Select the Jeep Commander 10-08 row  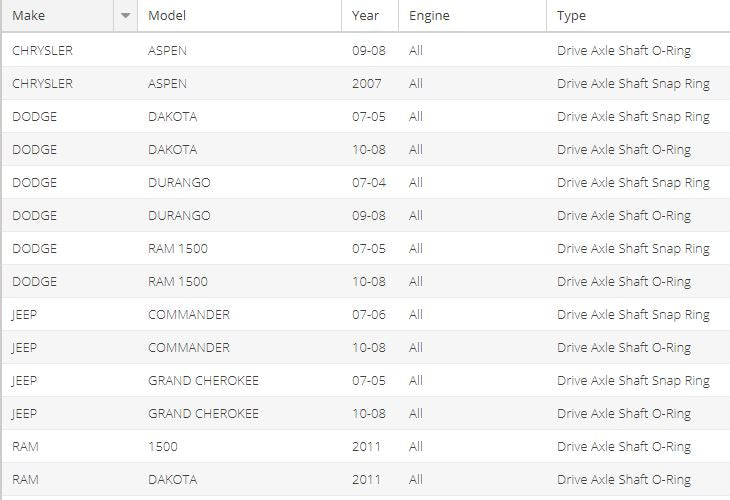point(366,347)
